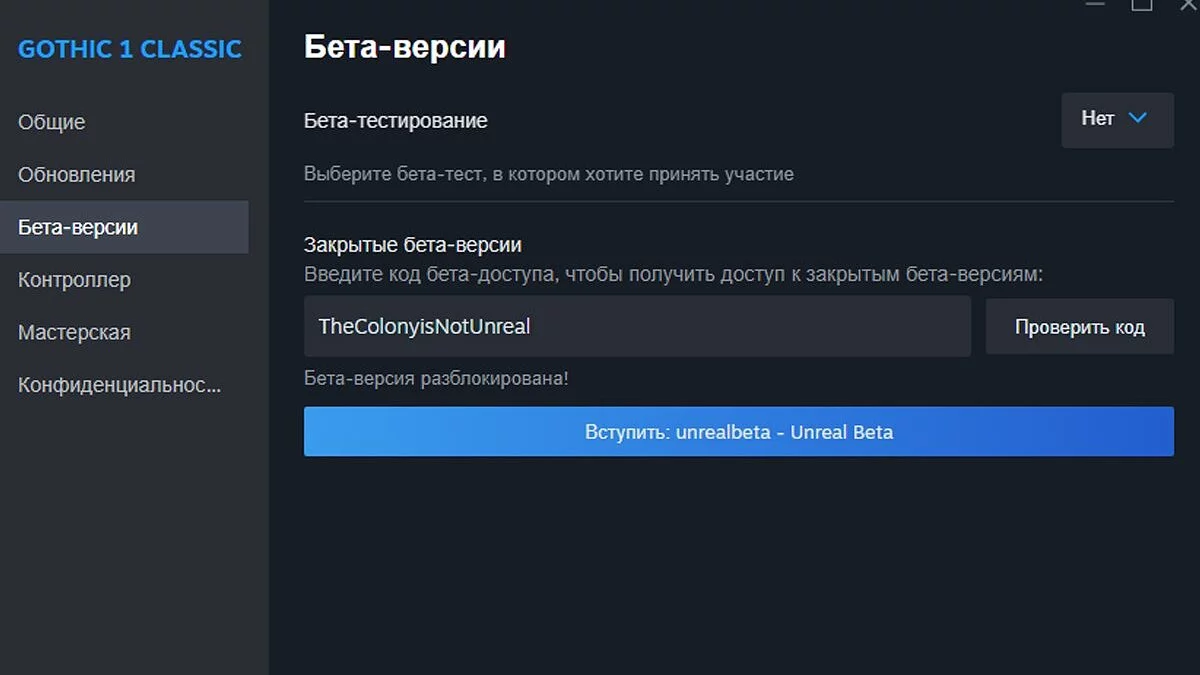Select the Бета-версии sidebar tab
The height and width of the screenshot is (675, 1200).
click(78, 227)
